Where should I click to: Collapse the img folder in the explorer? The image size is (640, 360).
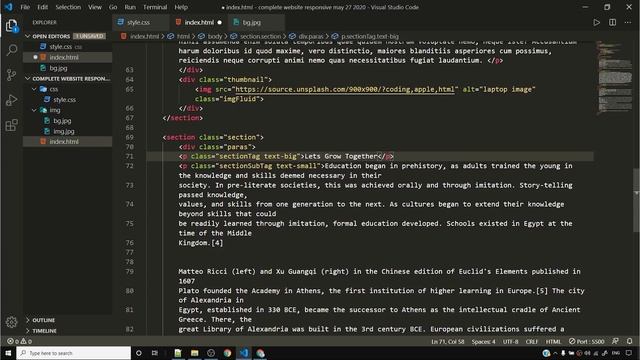34,110
